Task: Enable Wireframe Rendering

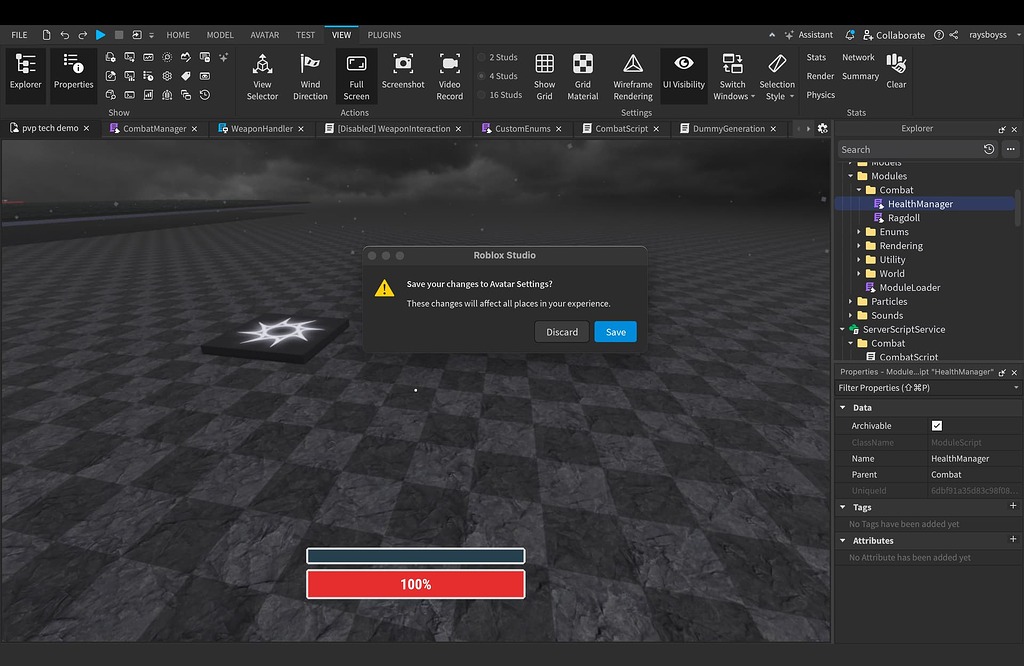Action: pos(632,75)
